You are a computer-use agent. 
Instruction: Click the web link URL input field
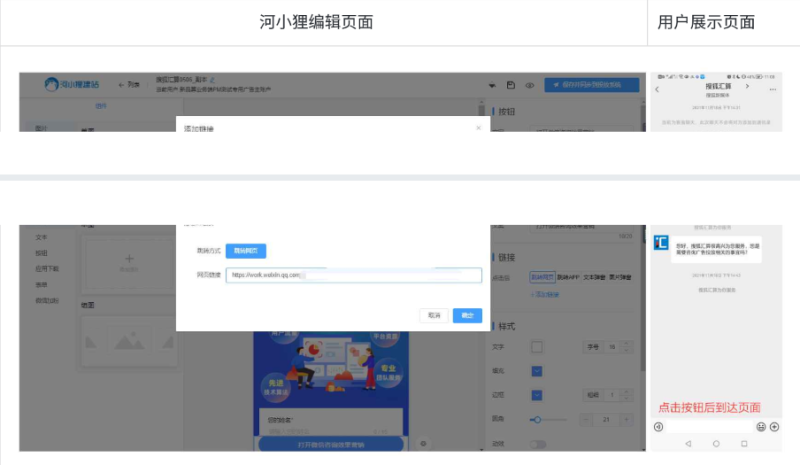354,275
